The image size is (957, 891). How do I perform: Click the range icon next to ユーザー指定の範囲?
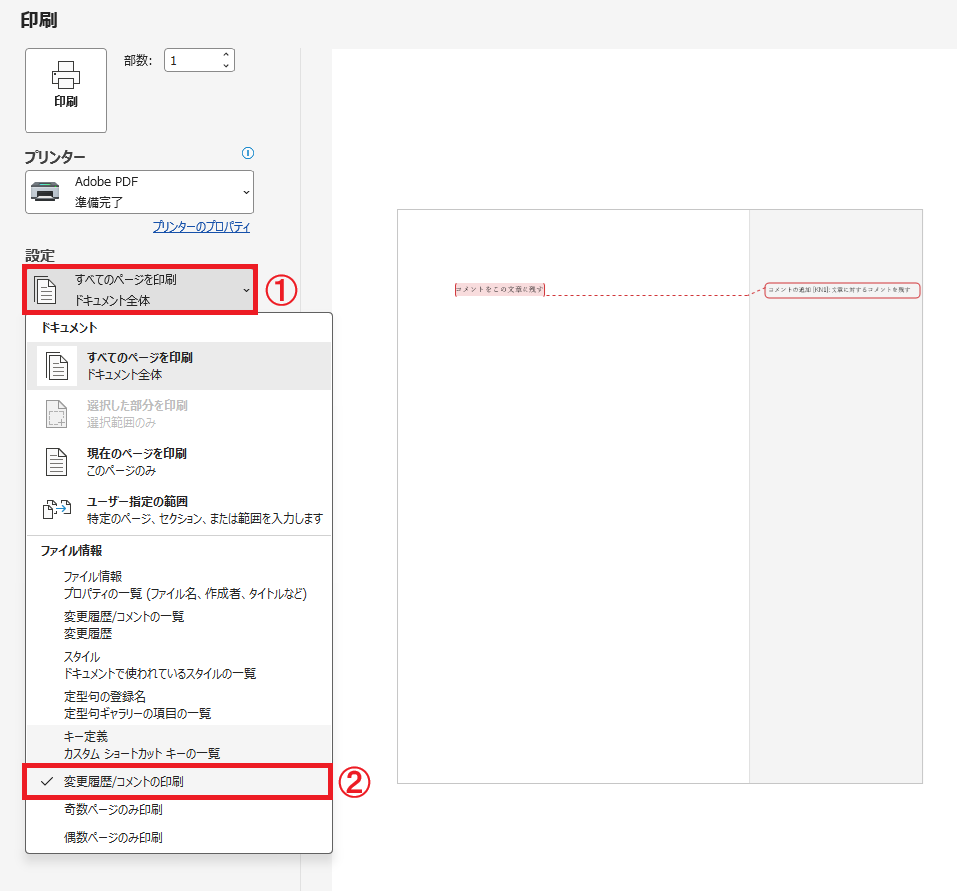[57, 509]
